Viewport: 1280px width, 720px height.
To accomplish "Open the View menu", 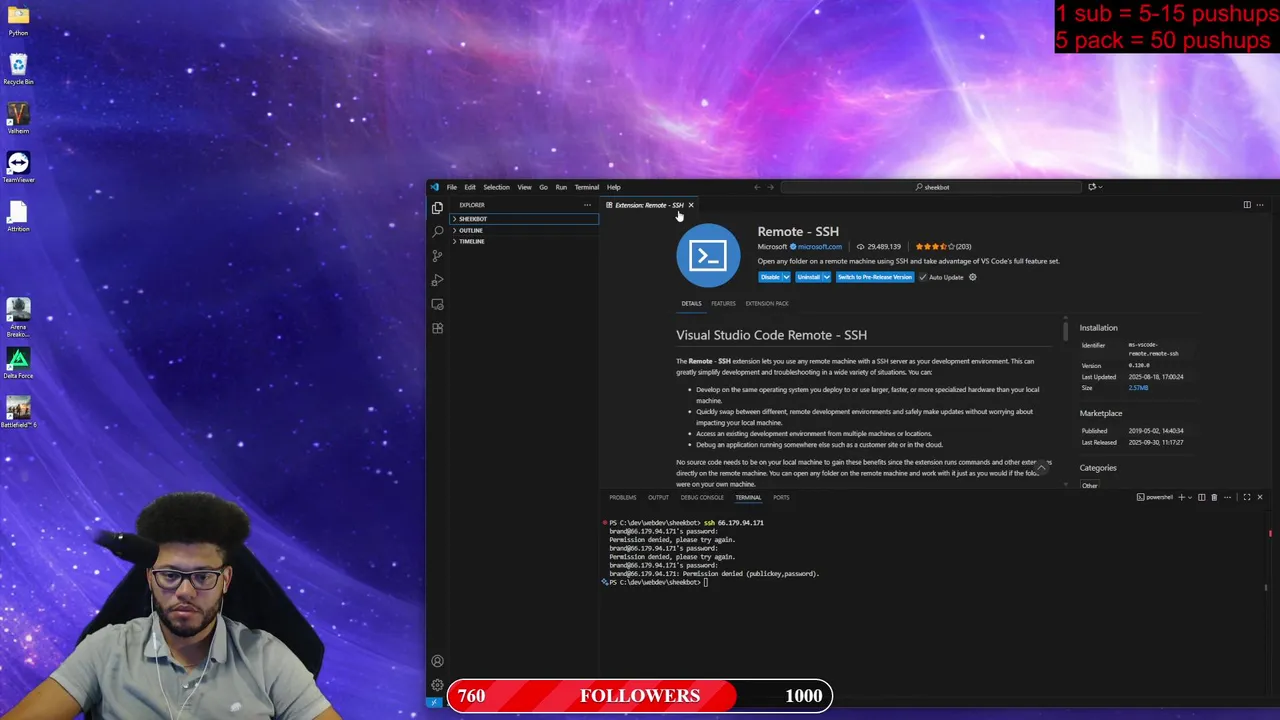I will point(524,187).
